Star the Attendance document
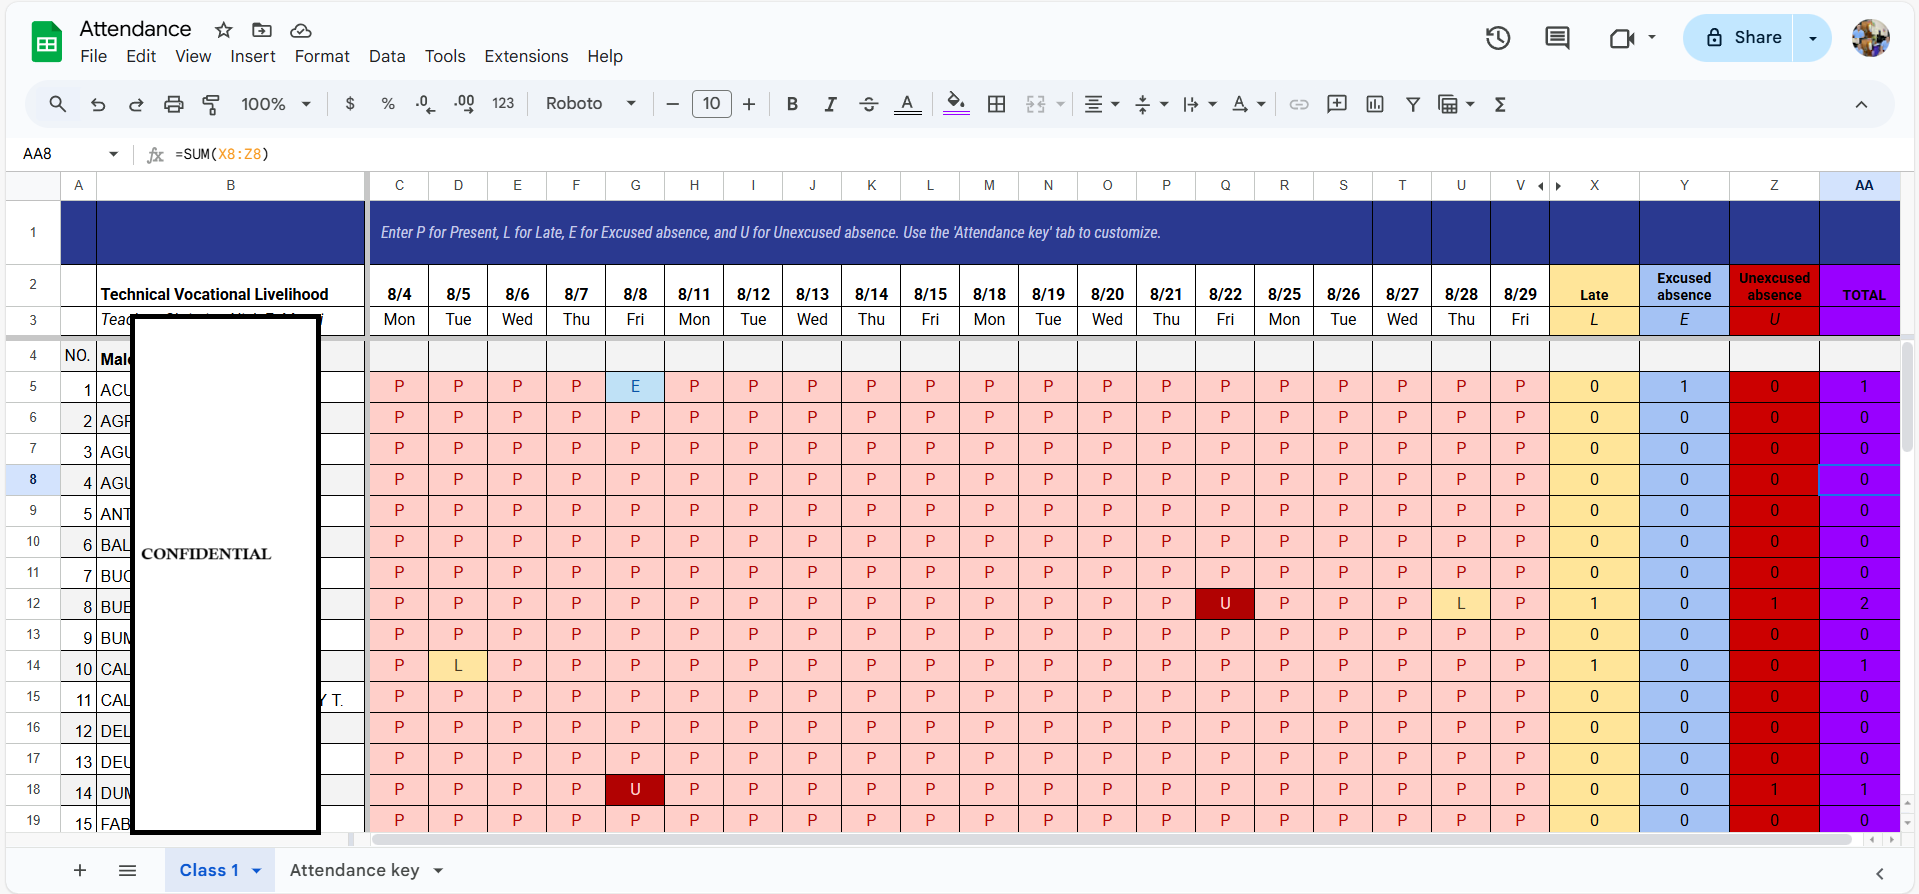This screenshot has width=1919, height=894. coord(224,30)
